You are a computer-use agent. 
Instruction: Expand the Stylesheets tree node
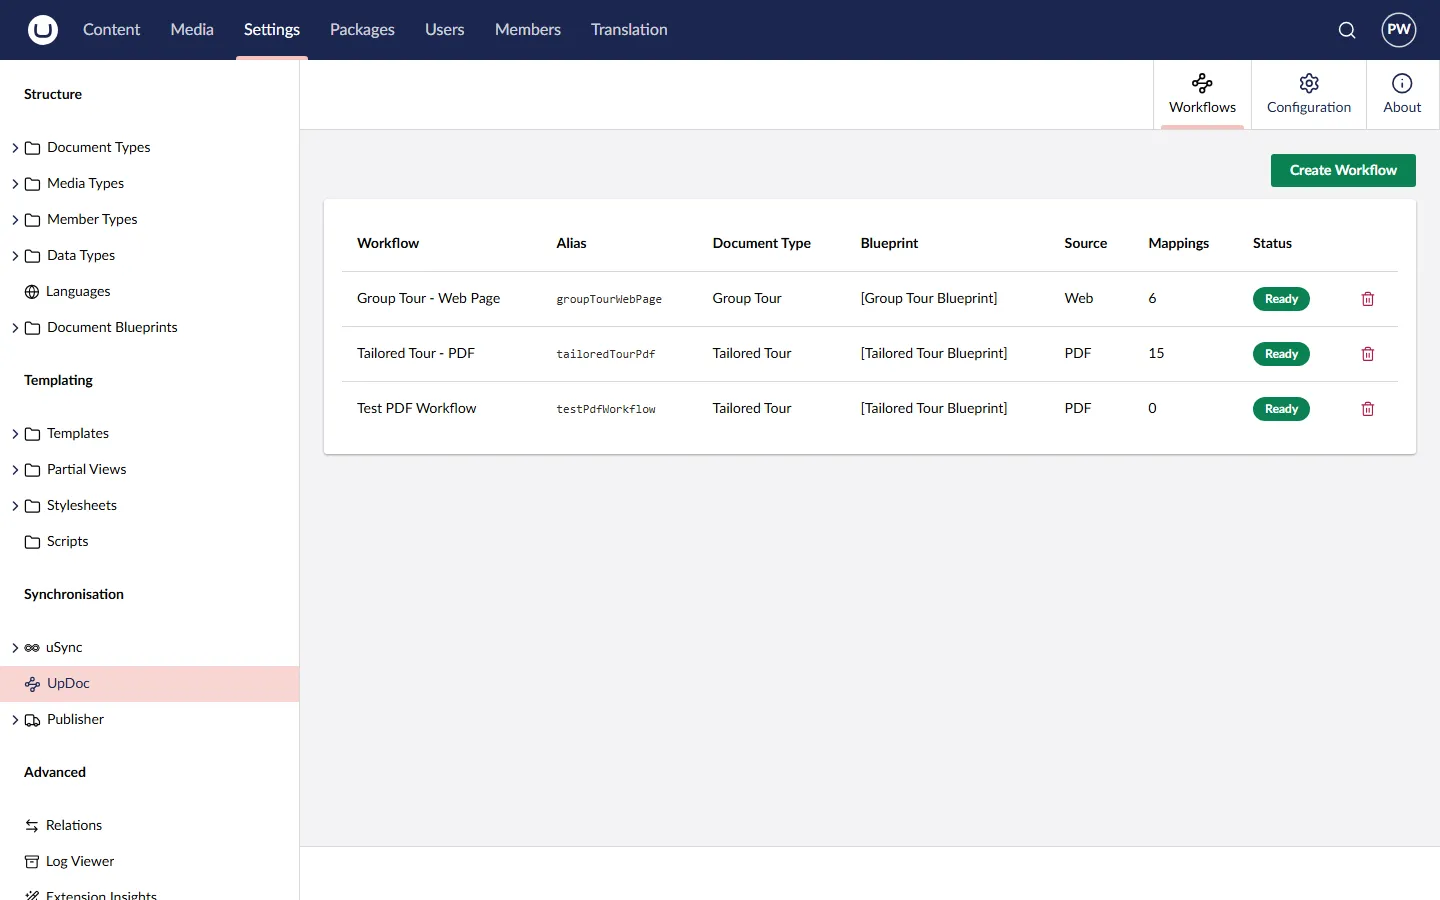tap(15, 506)
